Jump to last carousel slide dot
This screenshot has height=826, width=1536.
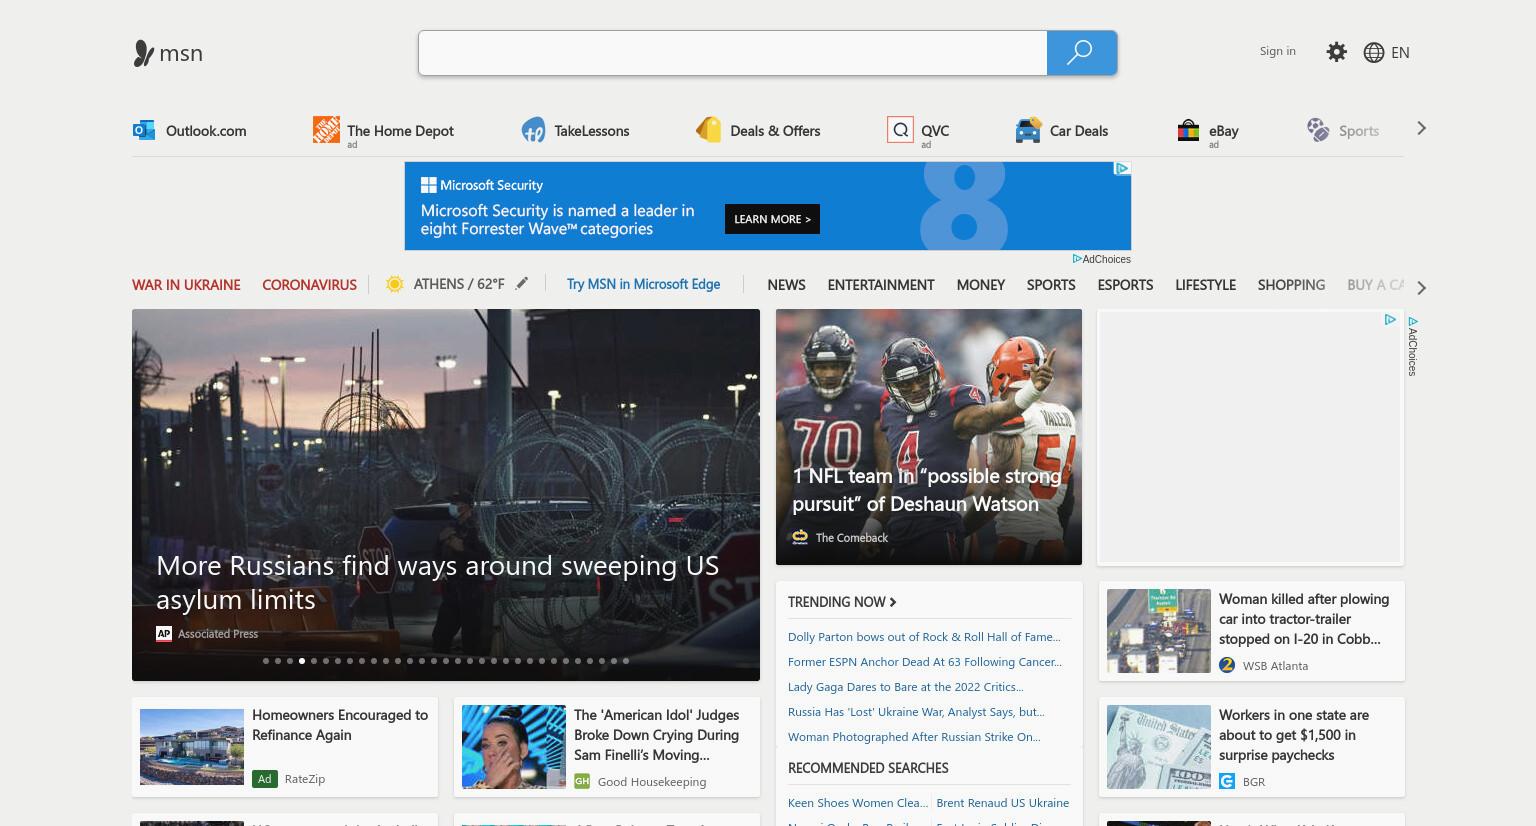click(x=626, y=661)
